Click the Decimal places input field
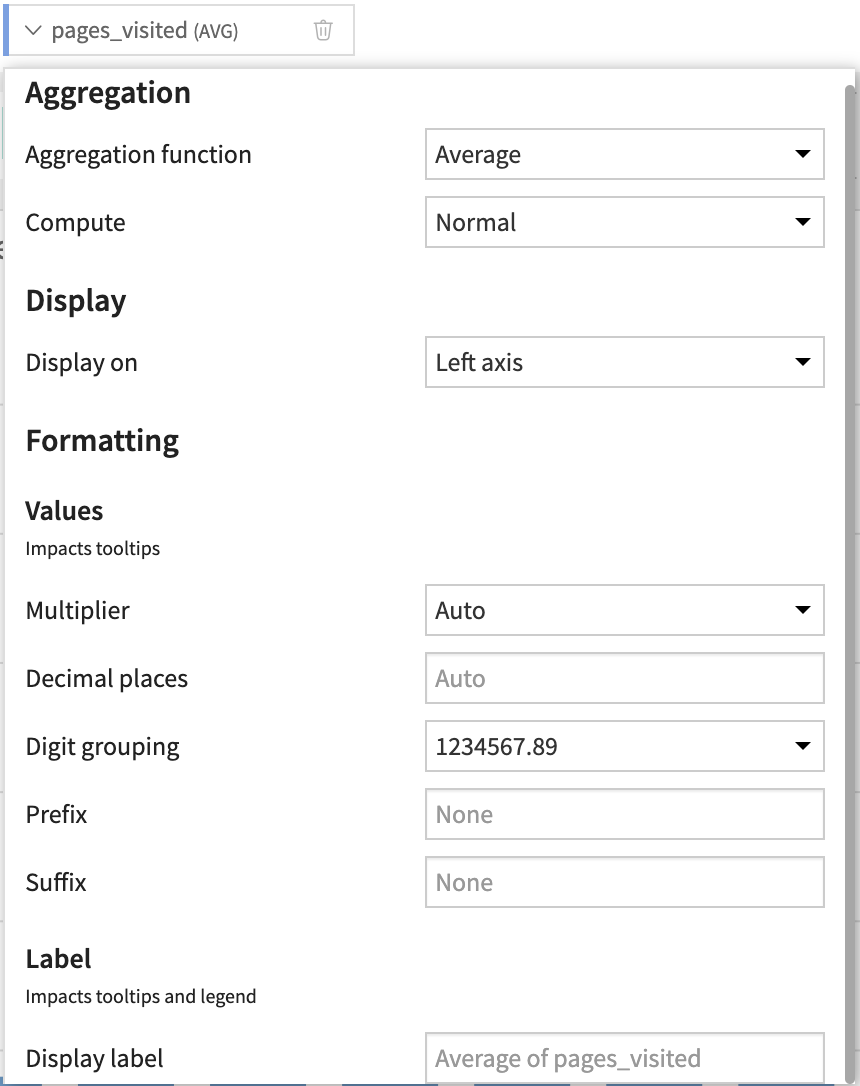Screen dimensions: 860x1086 coord(625,678)
